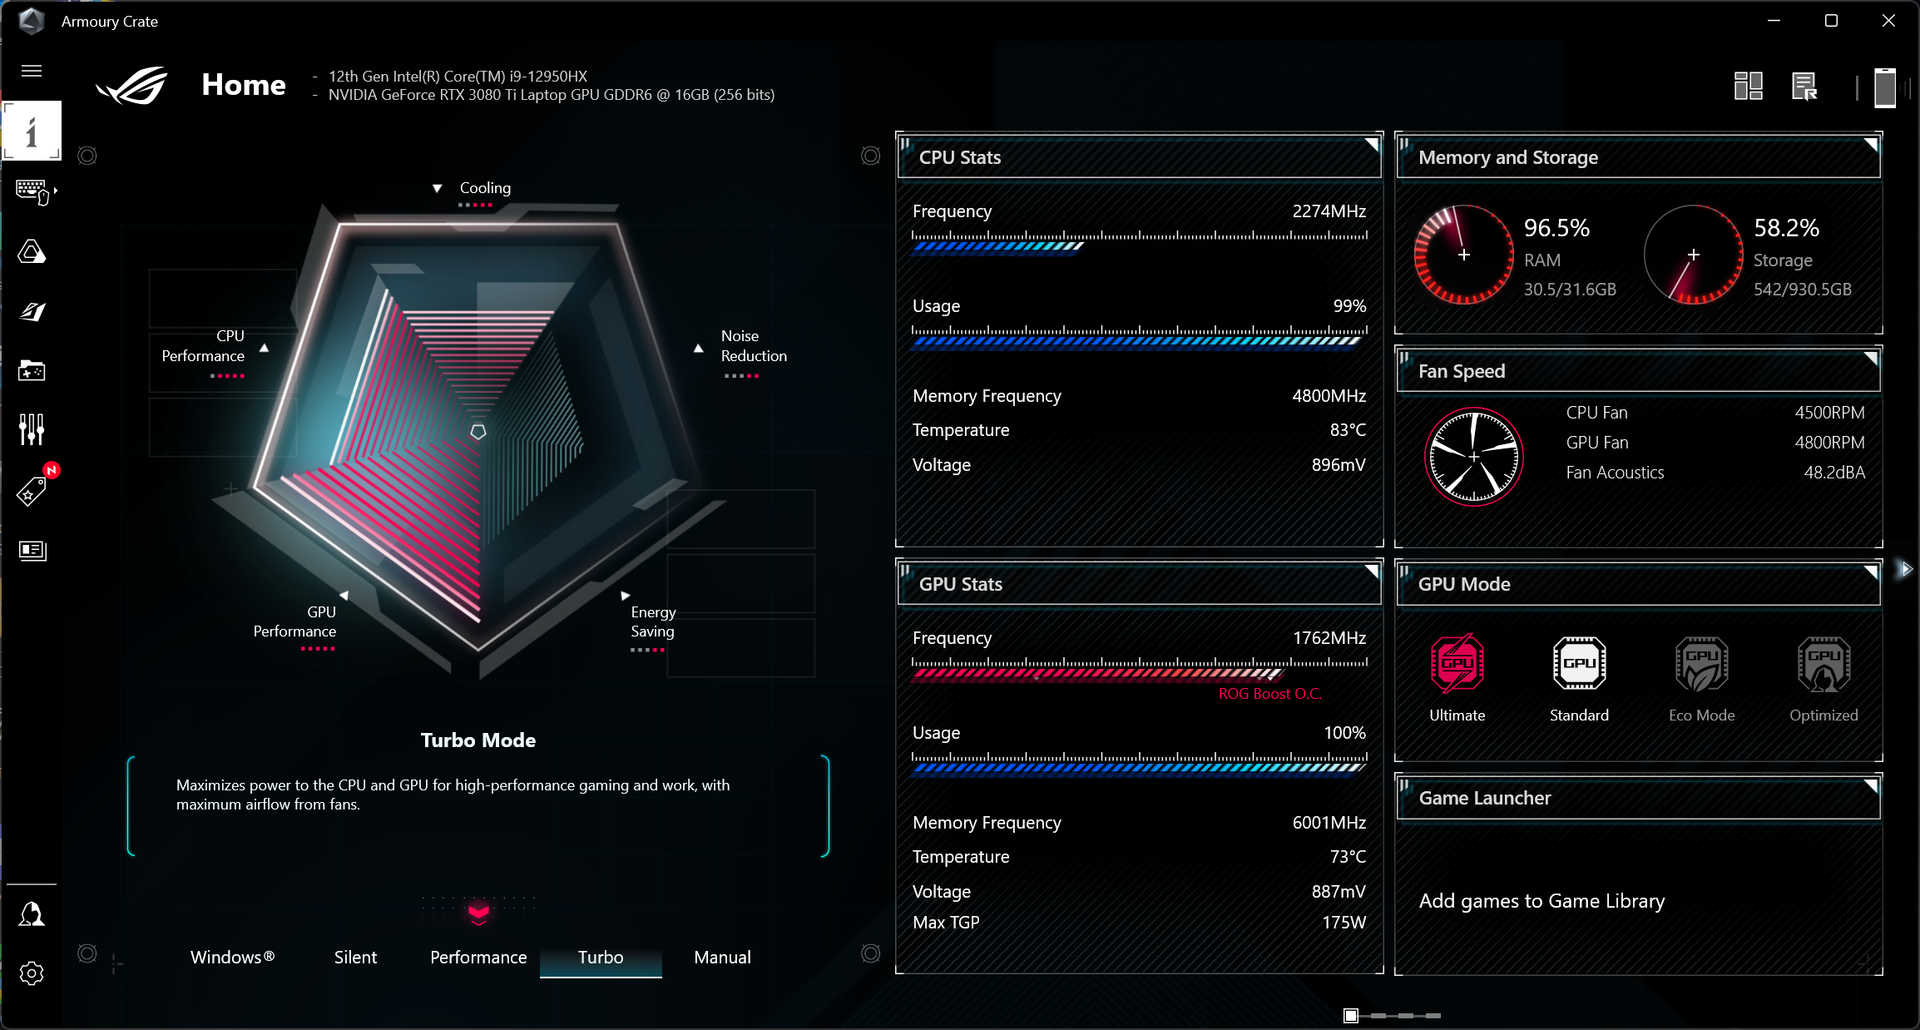Click the fan speed dial icon
Screen dimensions: 1920x1030
pyautogui.click(x=1474, y=456)
